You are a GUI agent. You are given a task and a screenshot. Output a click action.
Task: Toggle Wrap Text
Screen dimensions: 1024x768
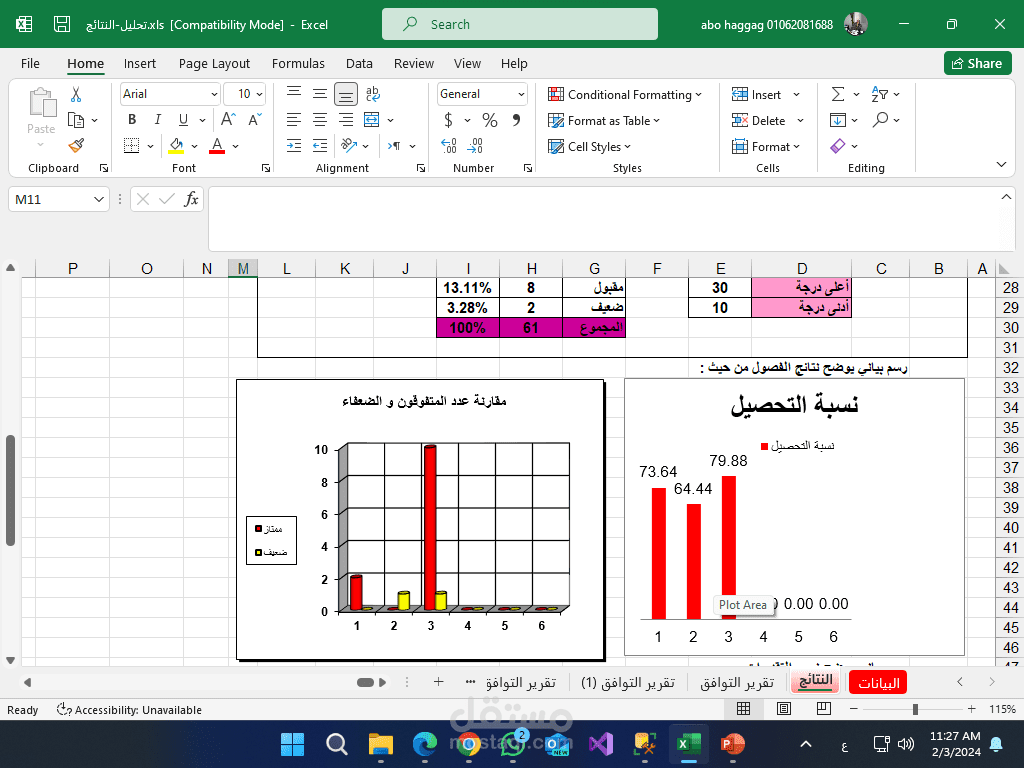tap(373, 94)
